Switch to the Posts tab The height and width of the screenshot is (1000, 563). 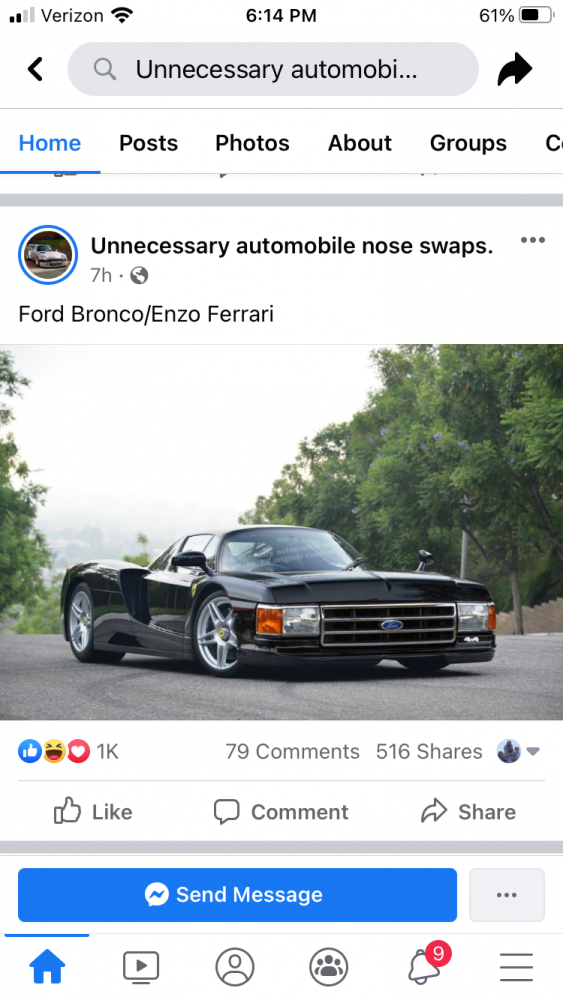pyautogui.click(x=148, y=143)
